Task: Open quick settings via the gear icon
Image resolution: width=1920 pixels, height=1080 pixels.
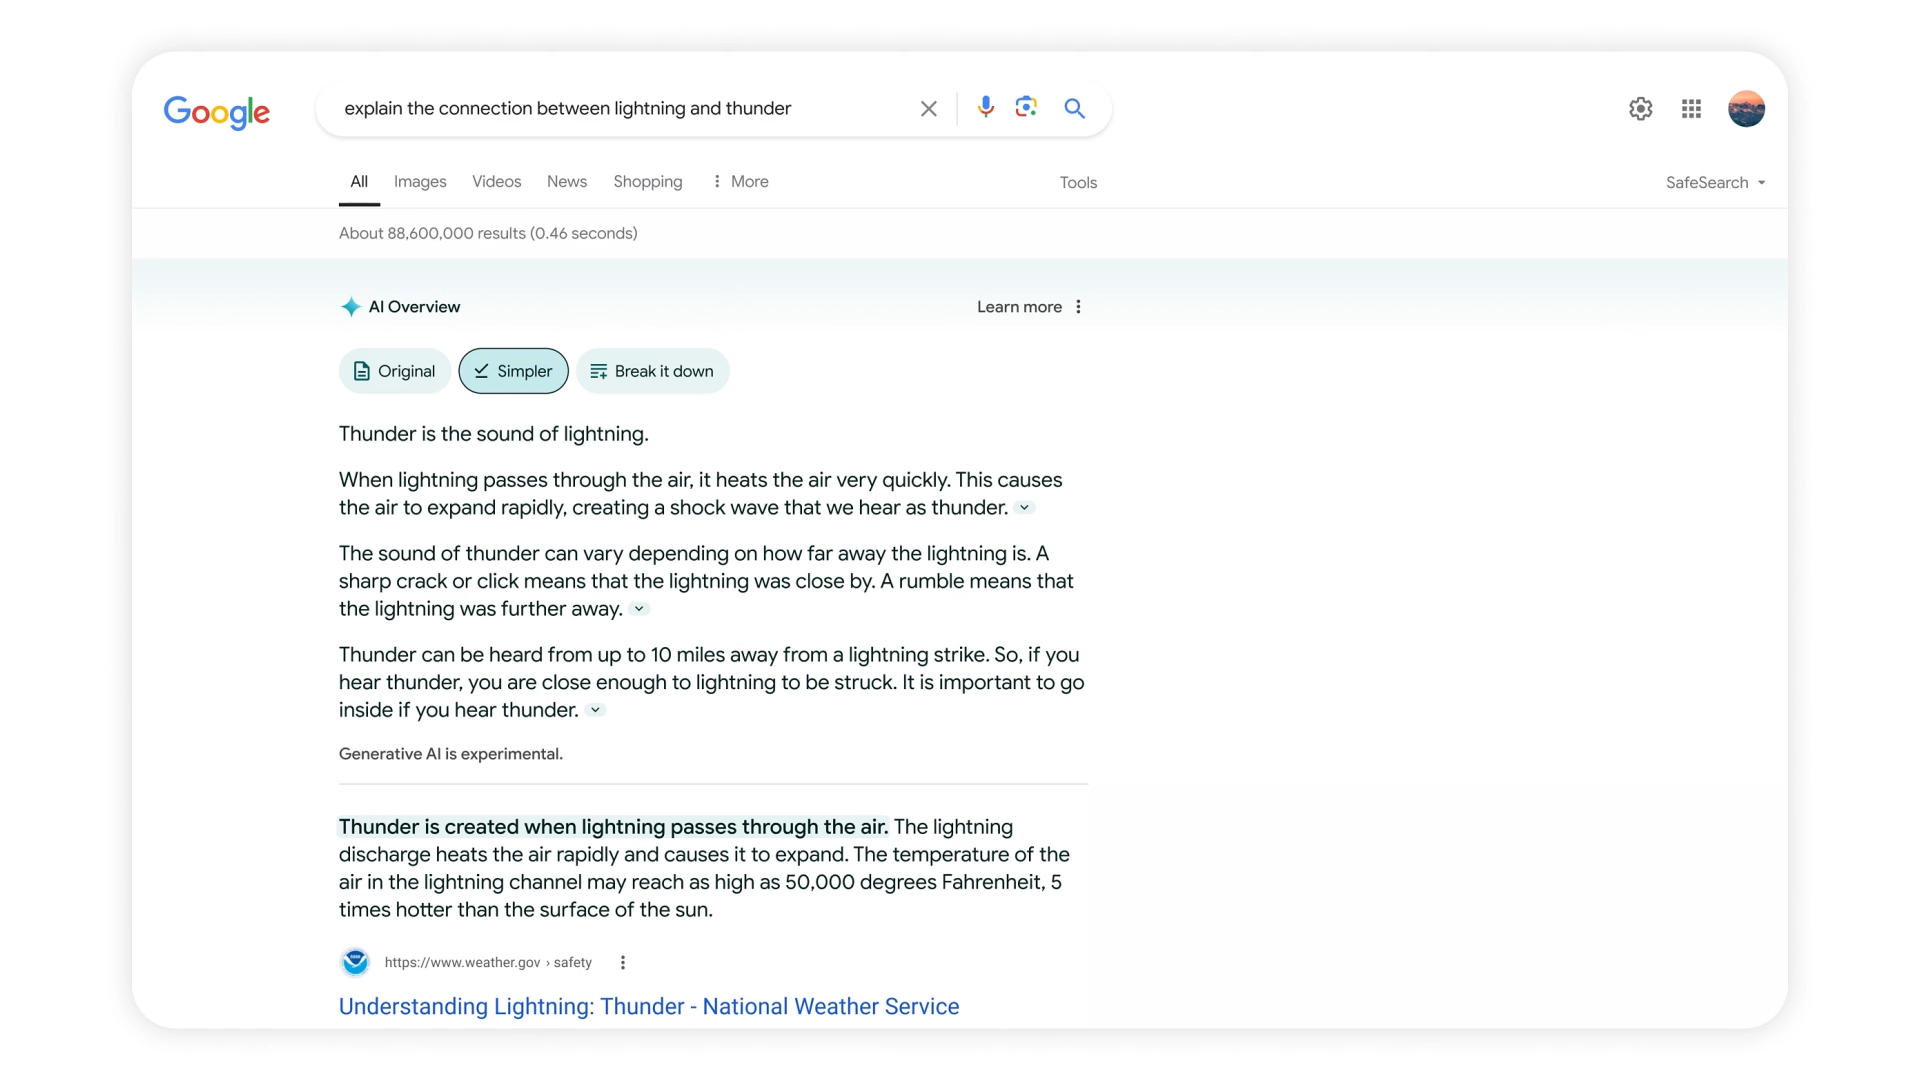Action: (1641, 108)
